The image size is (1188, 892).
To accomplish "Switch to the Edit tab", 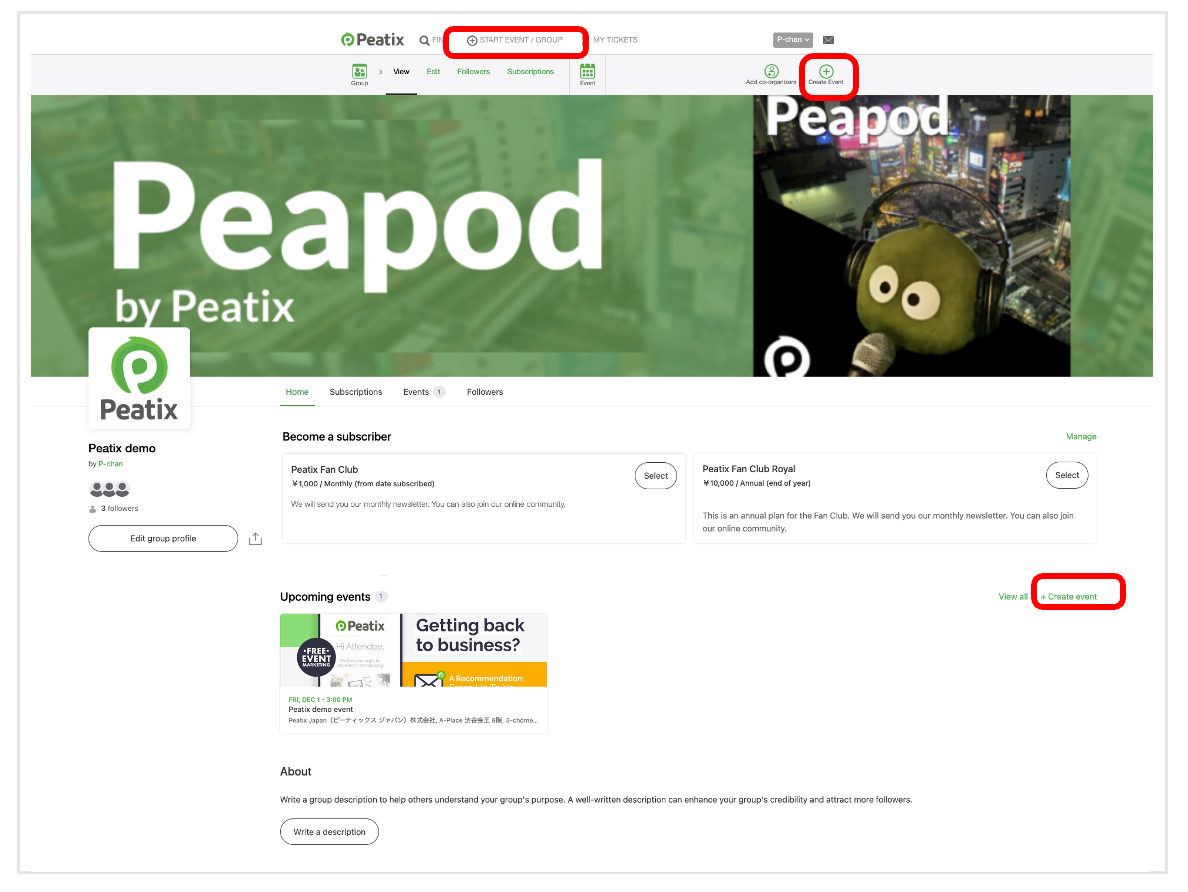I will pyautogui.click(x=433, y=71).
